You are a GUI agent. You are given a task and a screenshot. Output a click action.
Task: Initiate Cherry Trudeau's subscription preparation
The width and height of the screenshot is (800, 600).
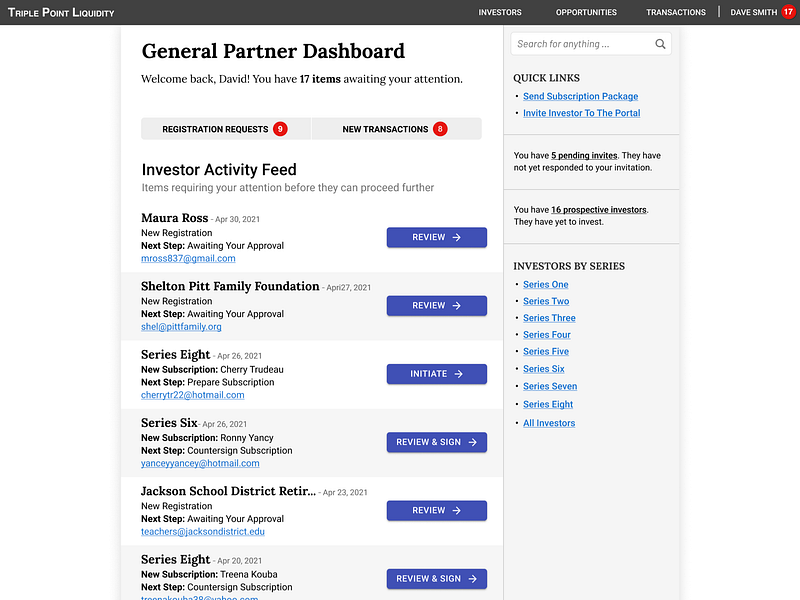[436, 373]
